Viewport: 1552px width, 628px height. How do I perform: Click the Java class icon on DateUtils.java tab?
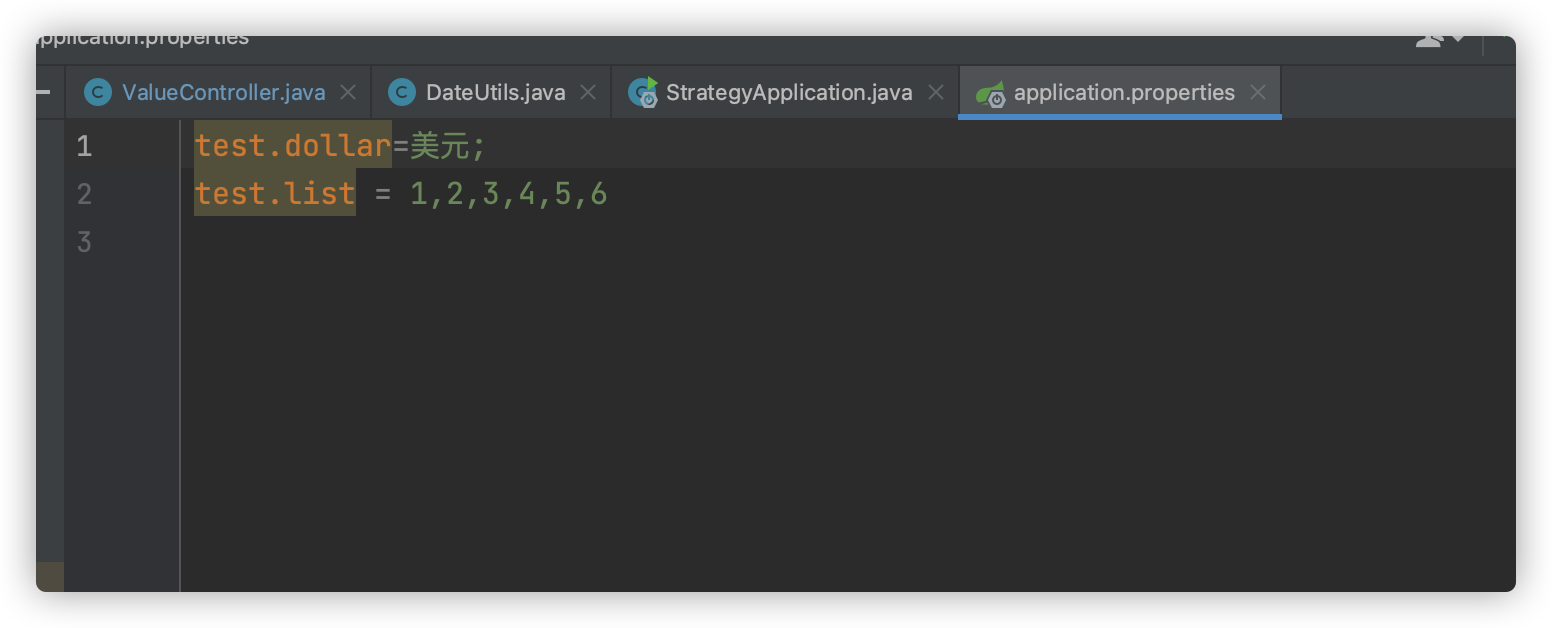(x=400, y=91)
